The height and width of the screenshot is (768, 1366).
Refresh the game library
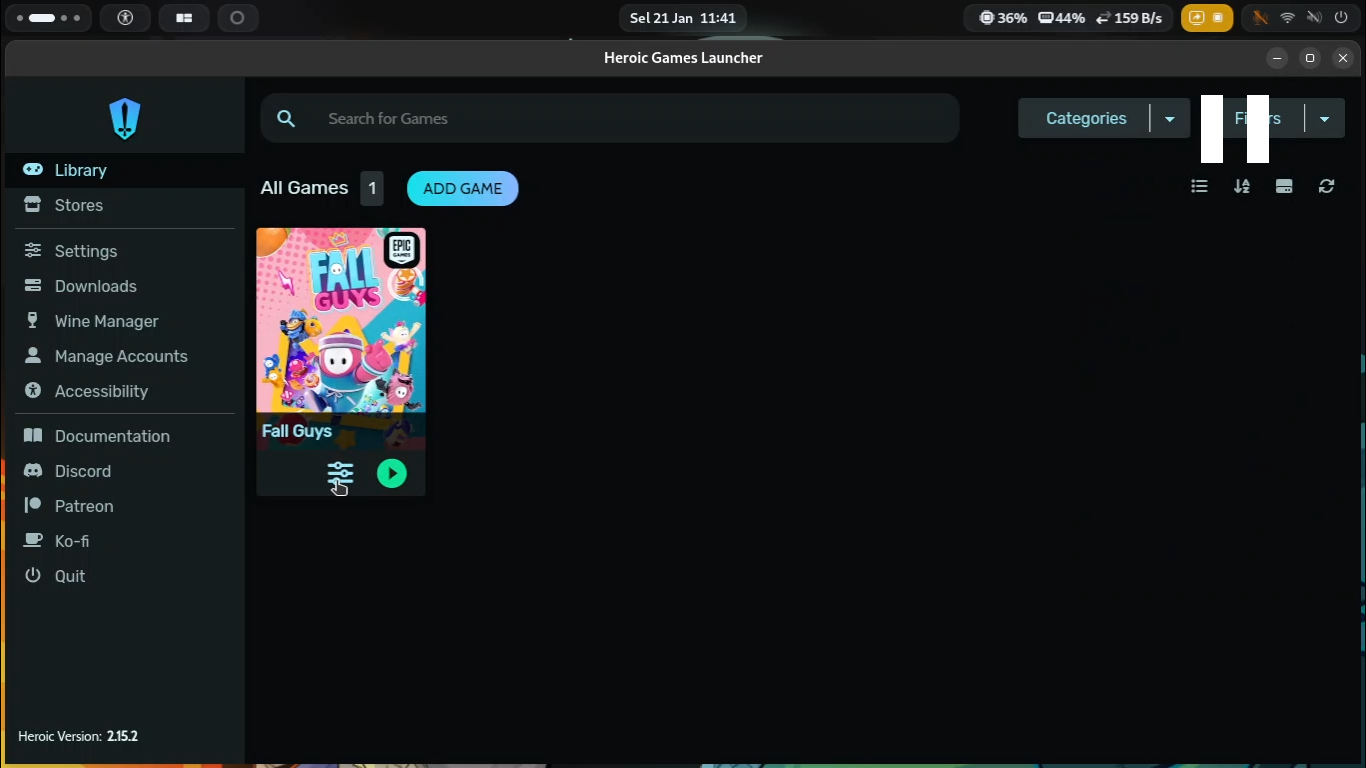1326,186
